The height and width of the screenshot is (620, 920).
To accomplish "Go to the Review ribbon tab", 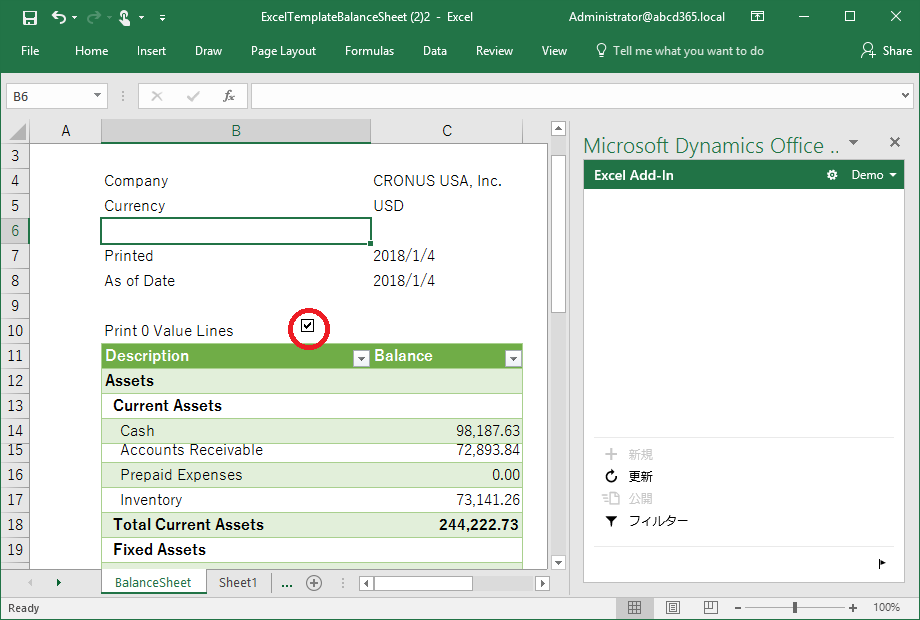I will click(495, 51).
